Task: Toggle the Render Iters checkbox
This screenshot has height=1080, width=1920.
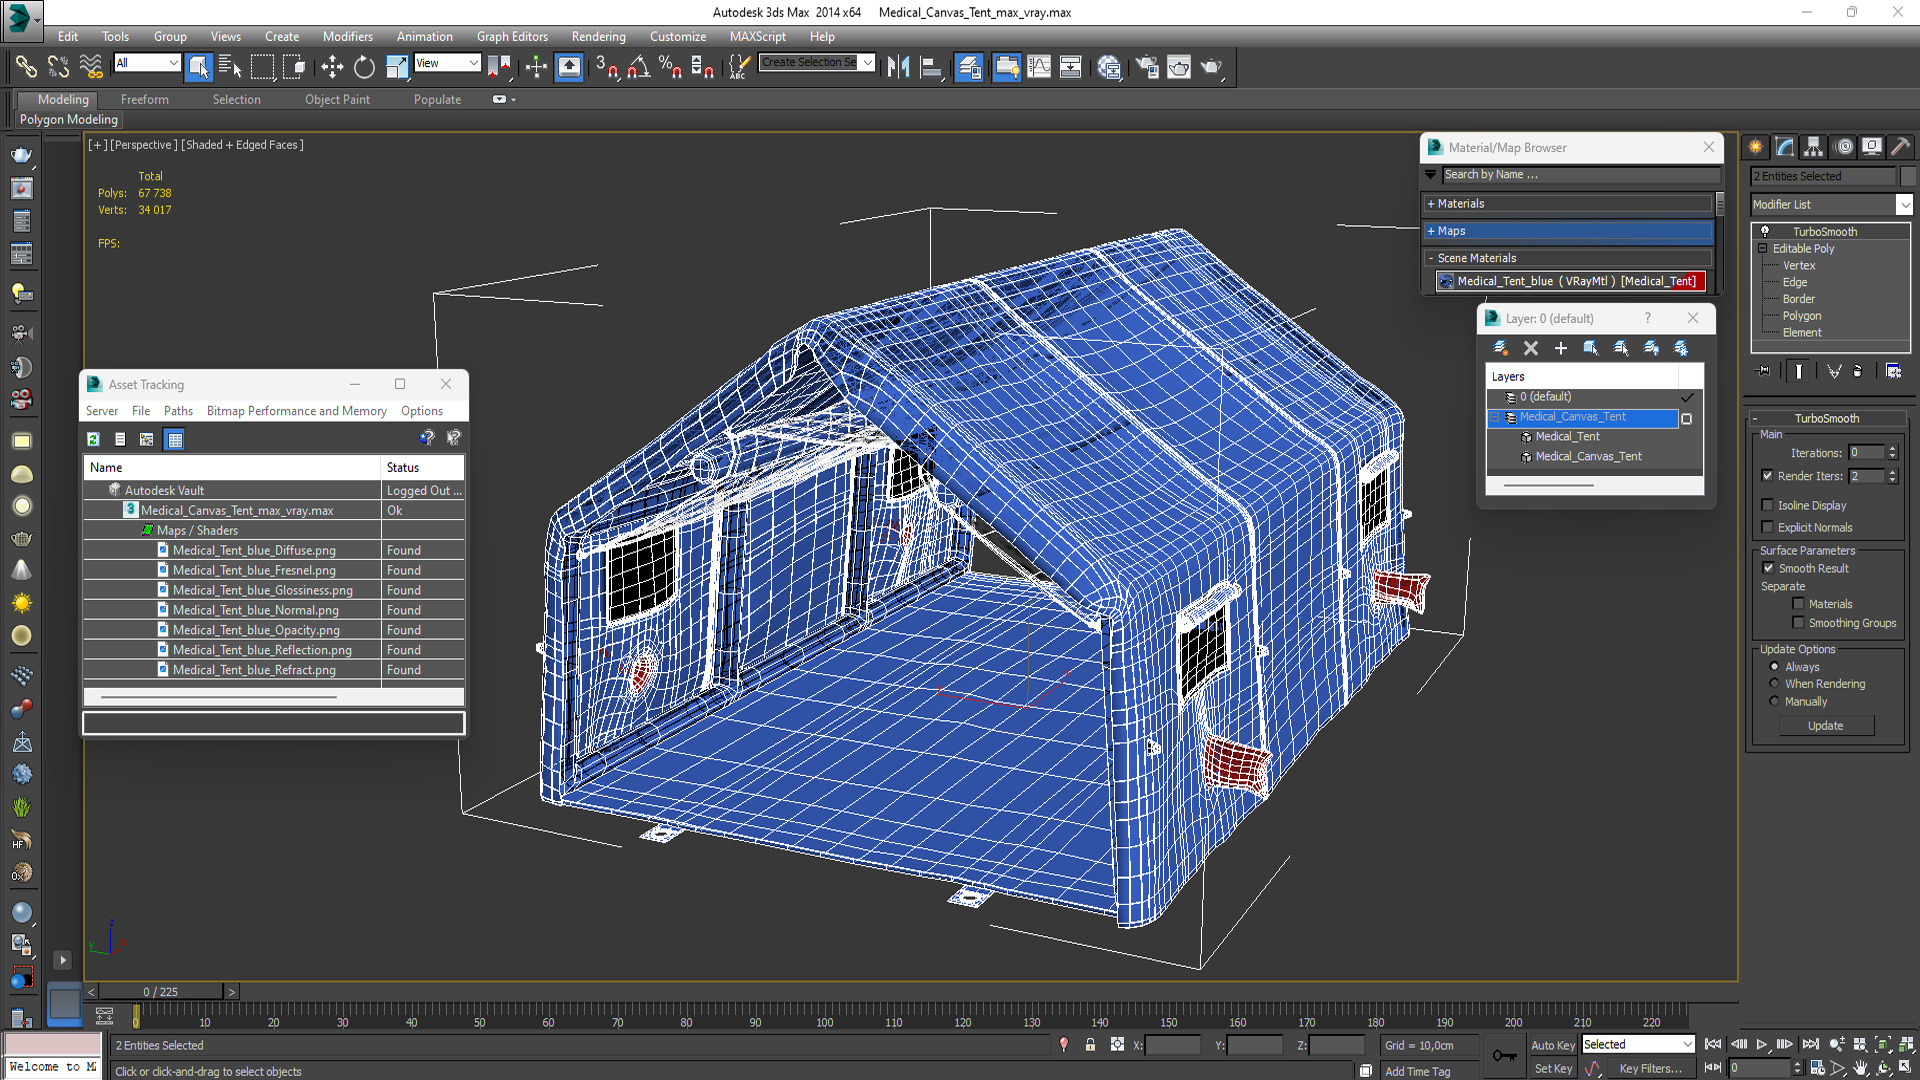Action: [x=1767, y=476]
